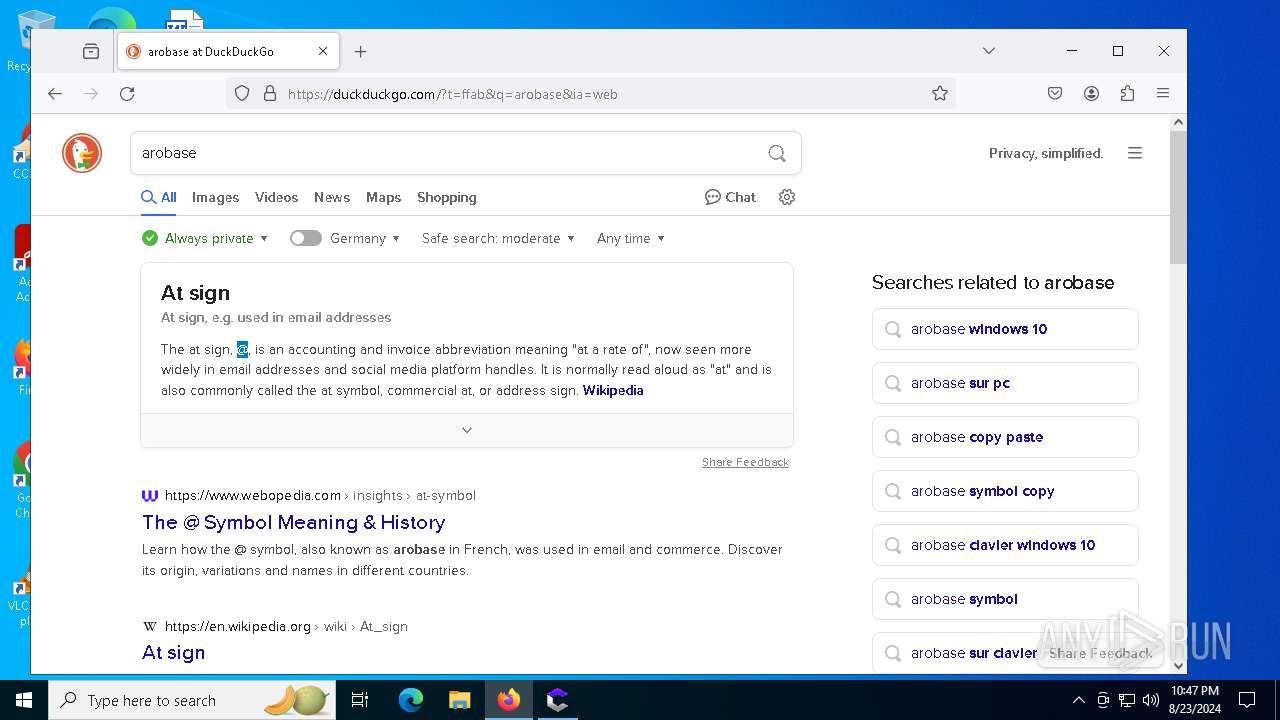Open the At sign Wikipedia result
Screen dimensions: 1280x720
pos(173,652)
